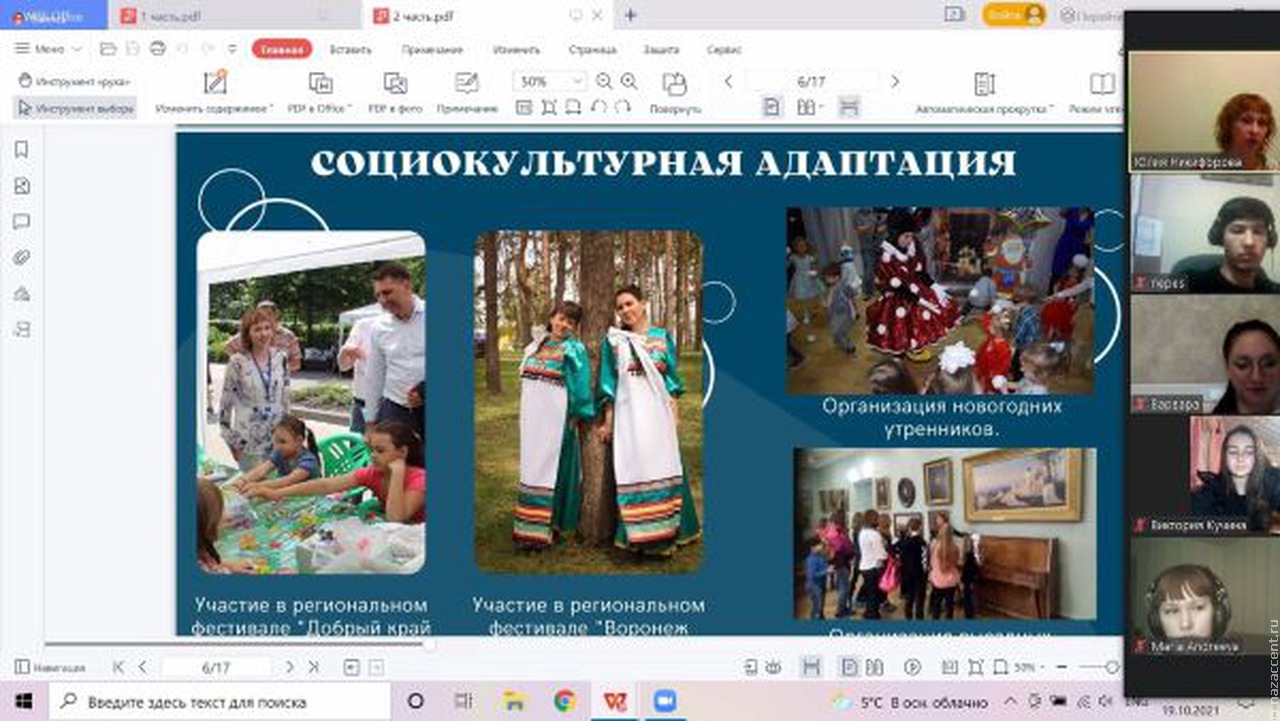Click the undo arrow icon
Viewport: 1280px width, 721px height.
click(x=182, y=49)
